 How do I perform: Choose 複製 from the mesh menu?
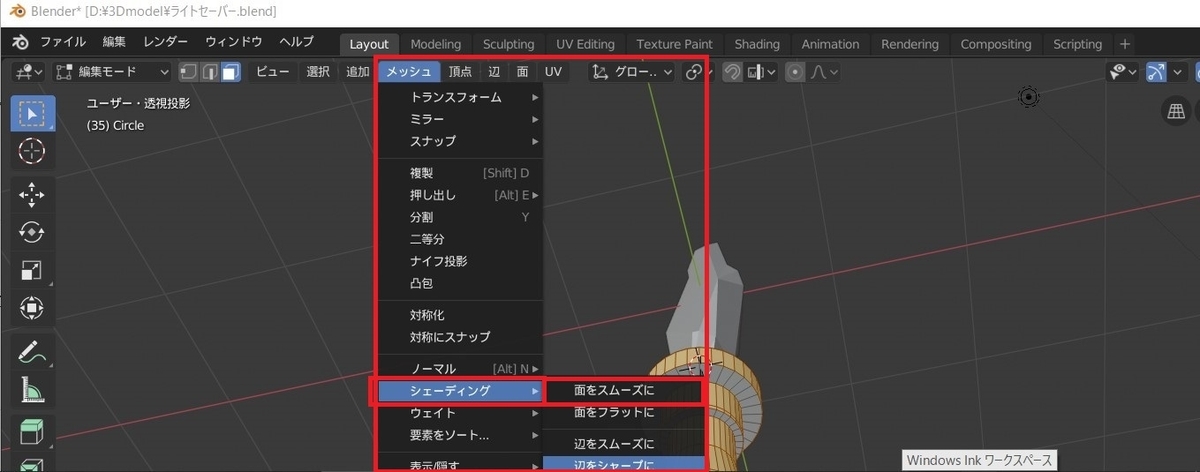pos(460,173)
